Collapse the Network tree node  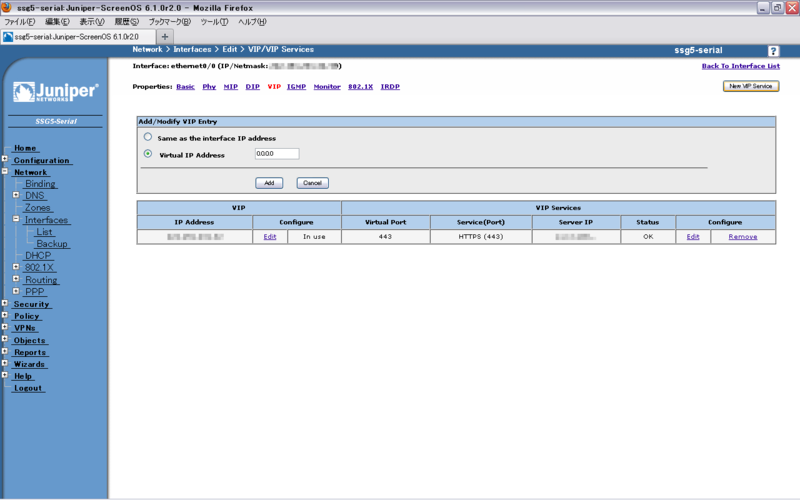pos(5,171)
